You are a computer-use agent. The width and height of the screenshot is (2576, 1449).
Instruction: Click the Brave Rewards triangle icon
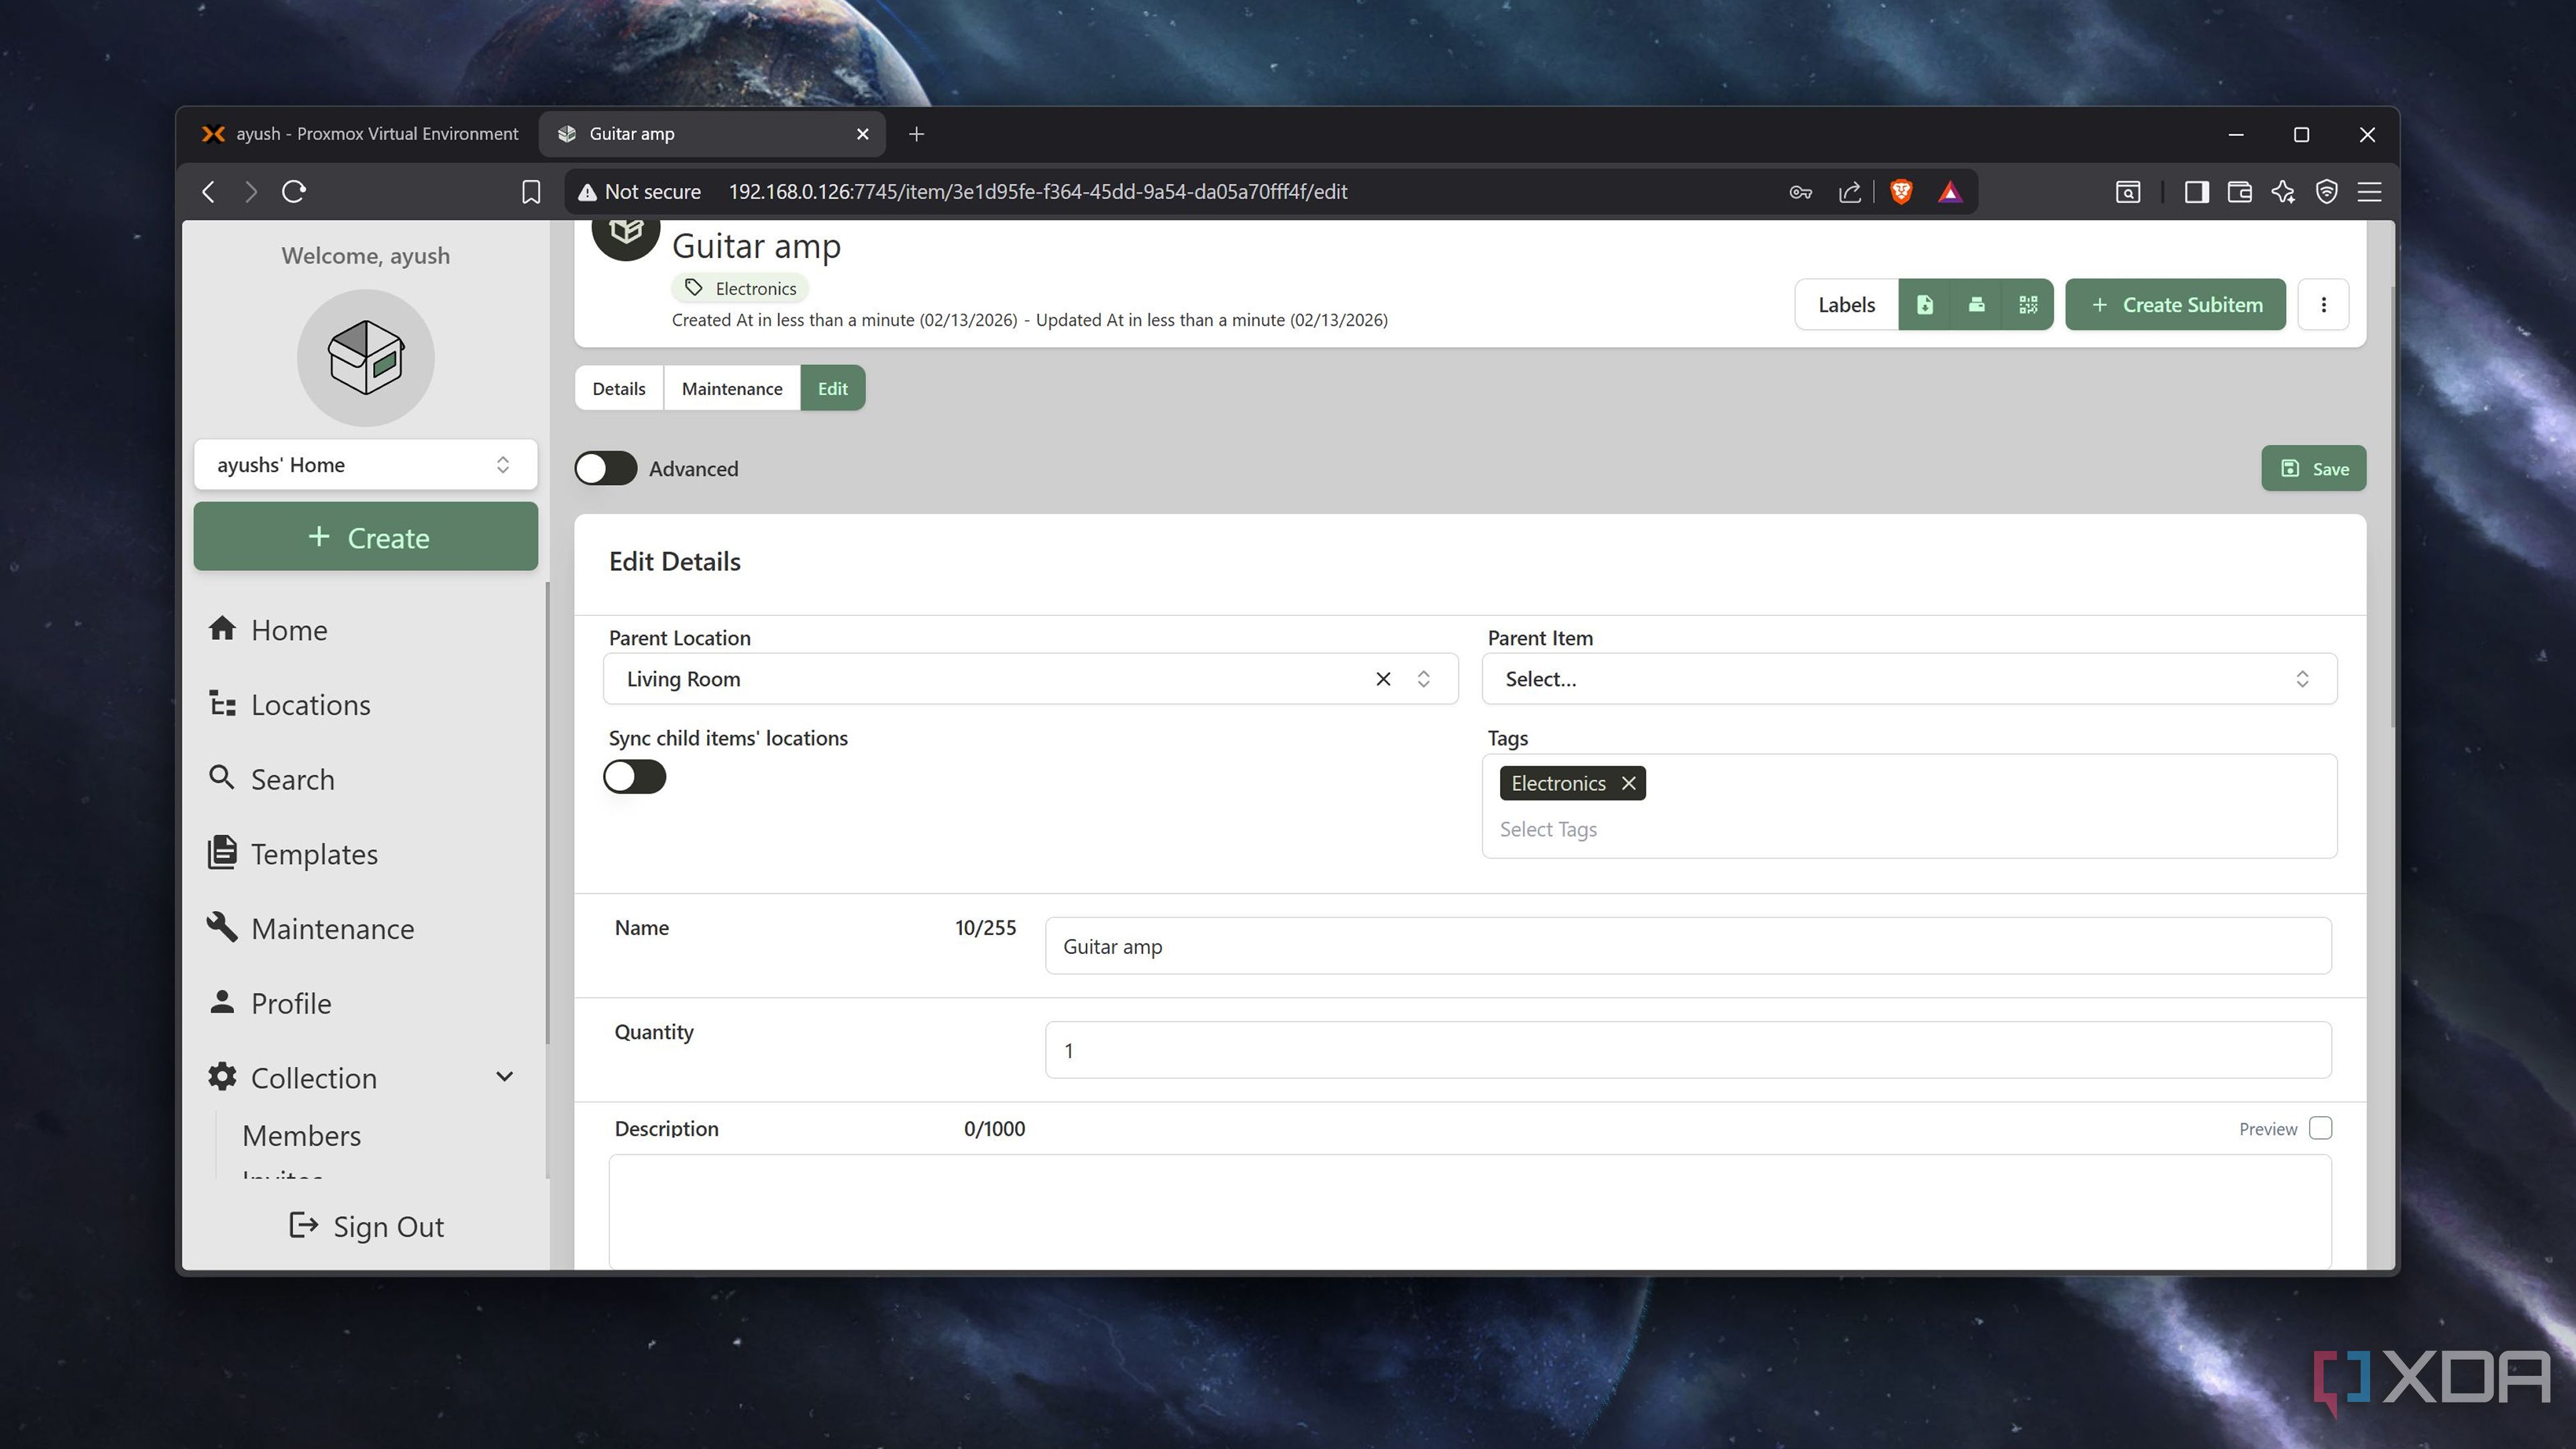point(1950,192)
